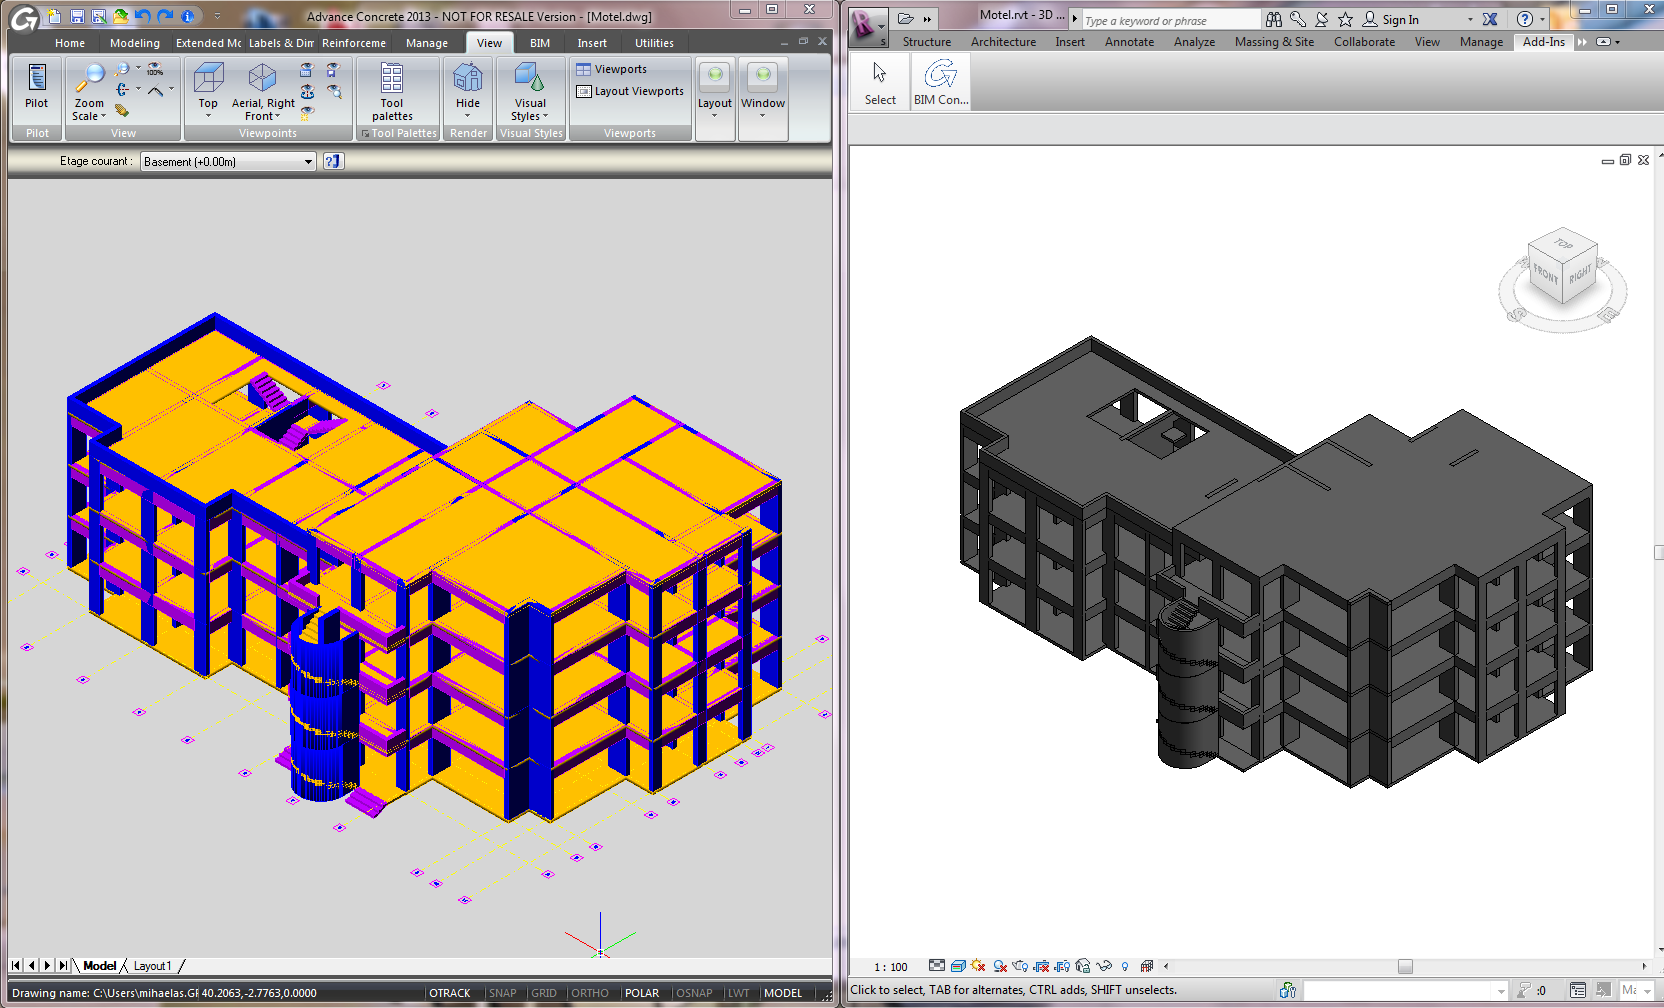Open the Etage courant Basement dropdown
Viewport: 1664px width, 1008px height.
coord(308,161)
